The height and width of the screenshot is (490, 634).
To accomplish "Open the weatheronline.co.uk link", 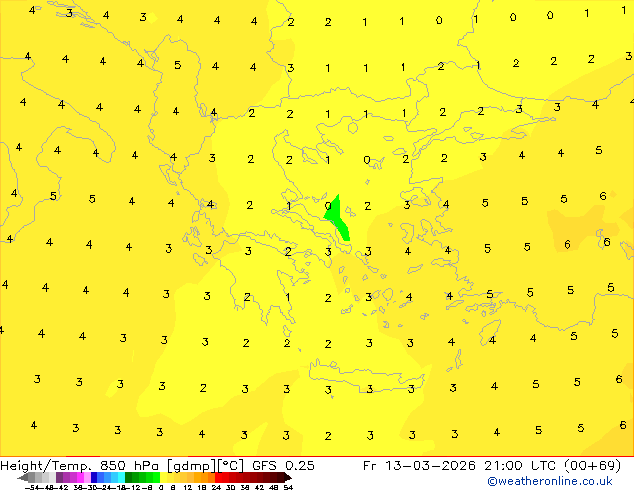I will tap(550, 481).
